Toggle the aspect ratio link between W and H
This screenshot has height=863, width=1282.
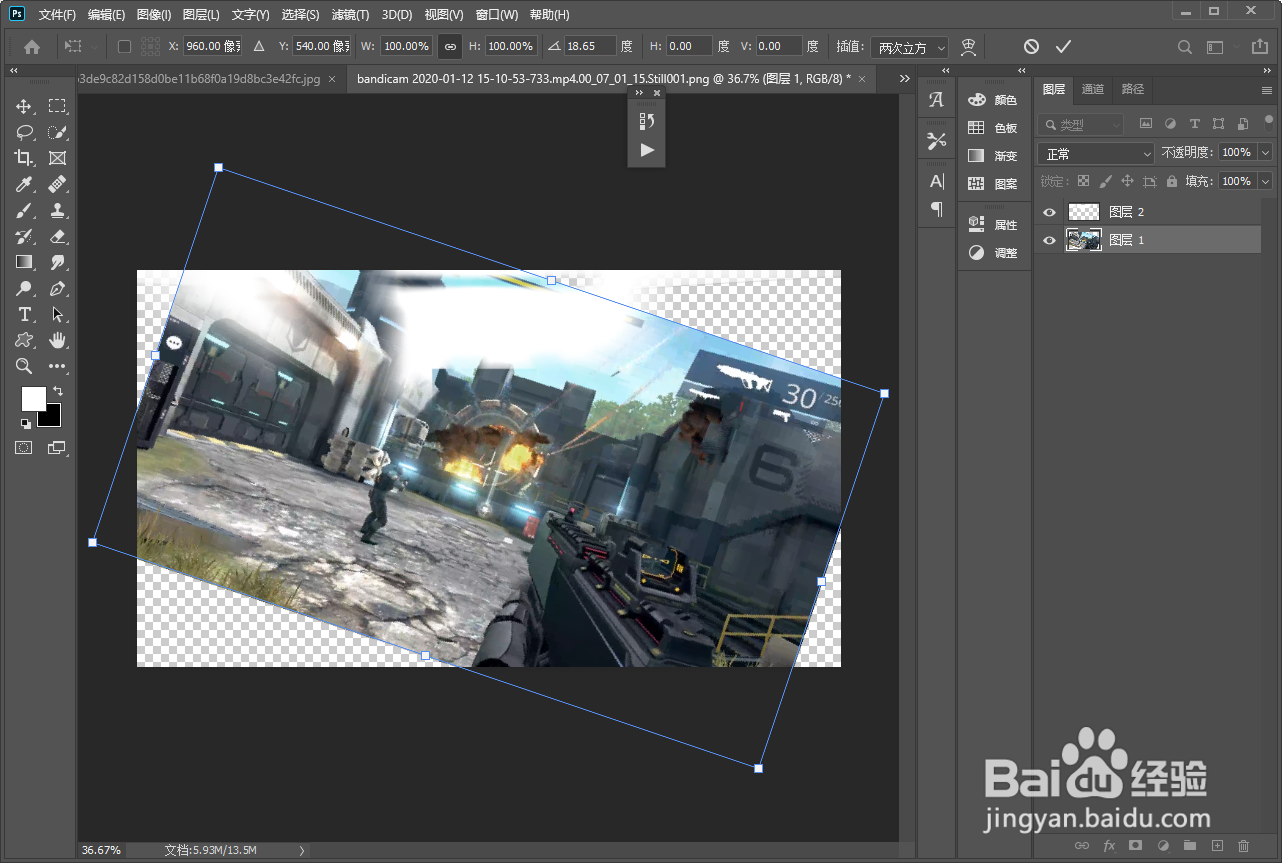coord(450,46)
